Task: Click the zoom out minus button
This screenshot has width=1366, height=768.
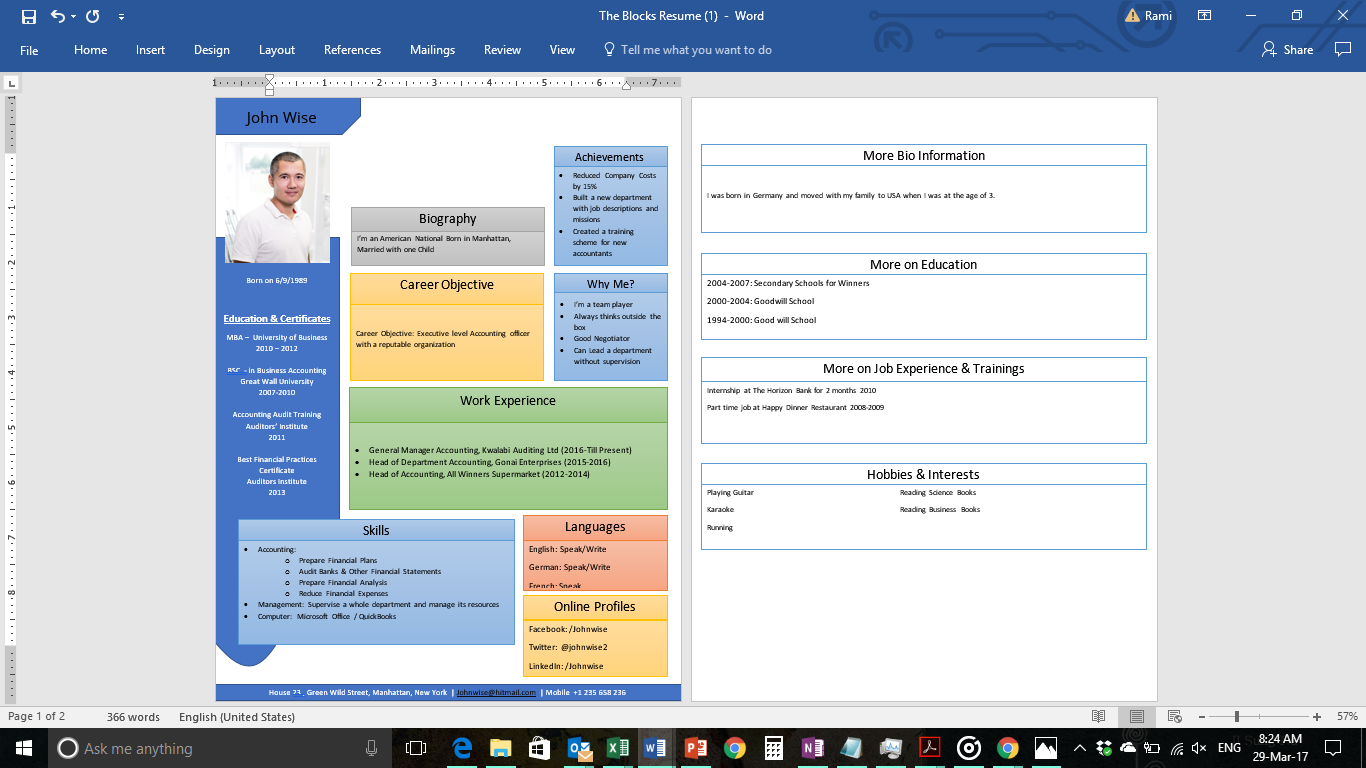Action: coord(1201,717)
